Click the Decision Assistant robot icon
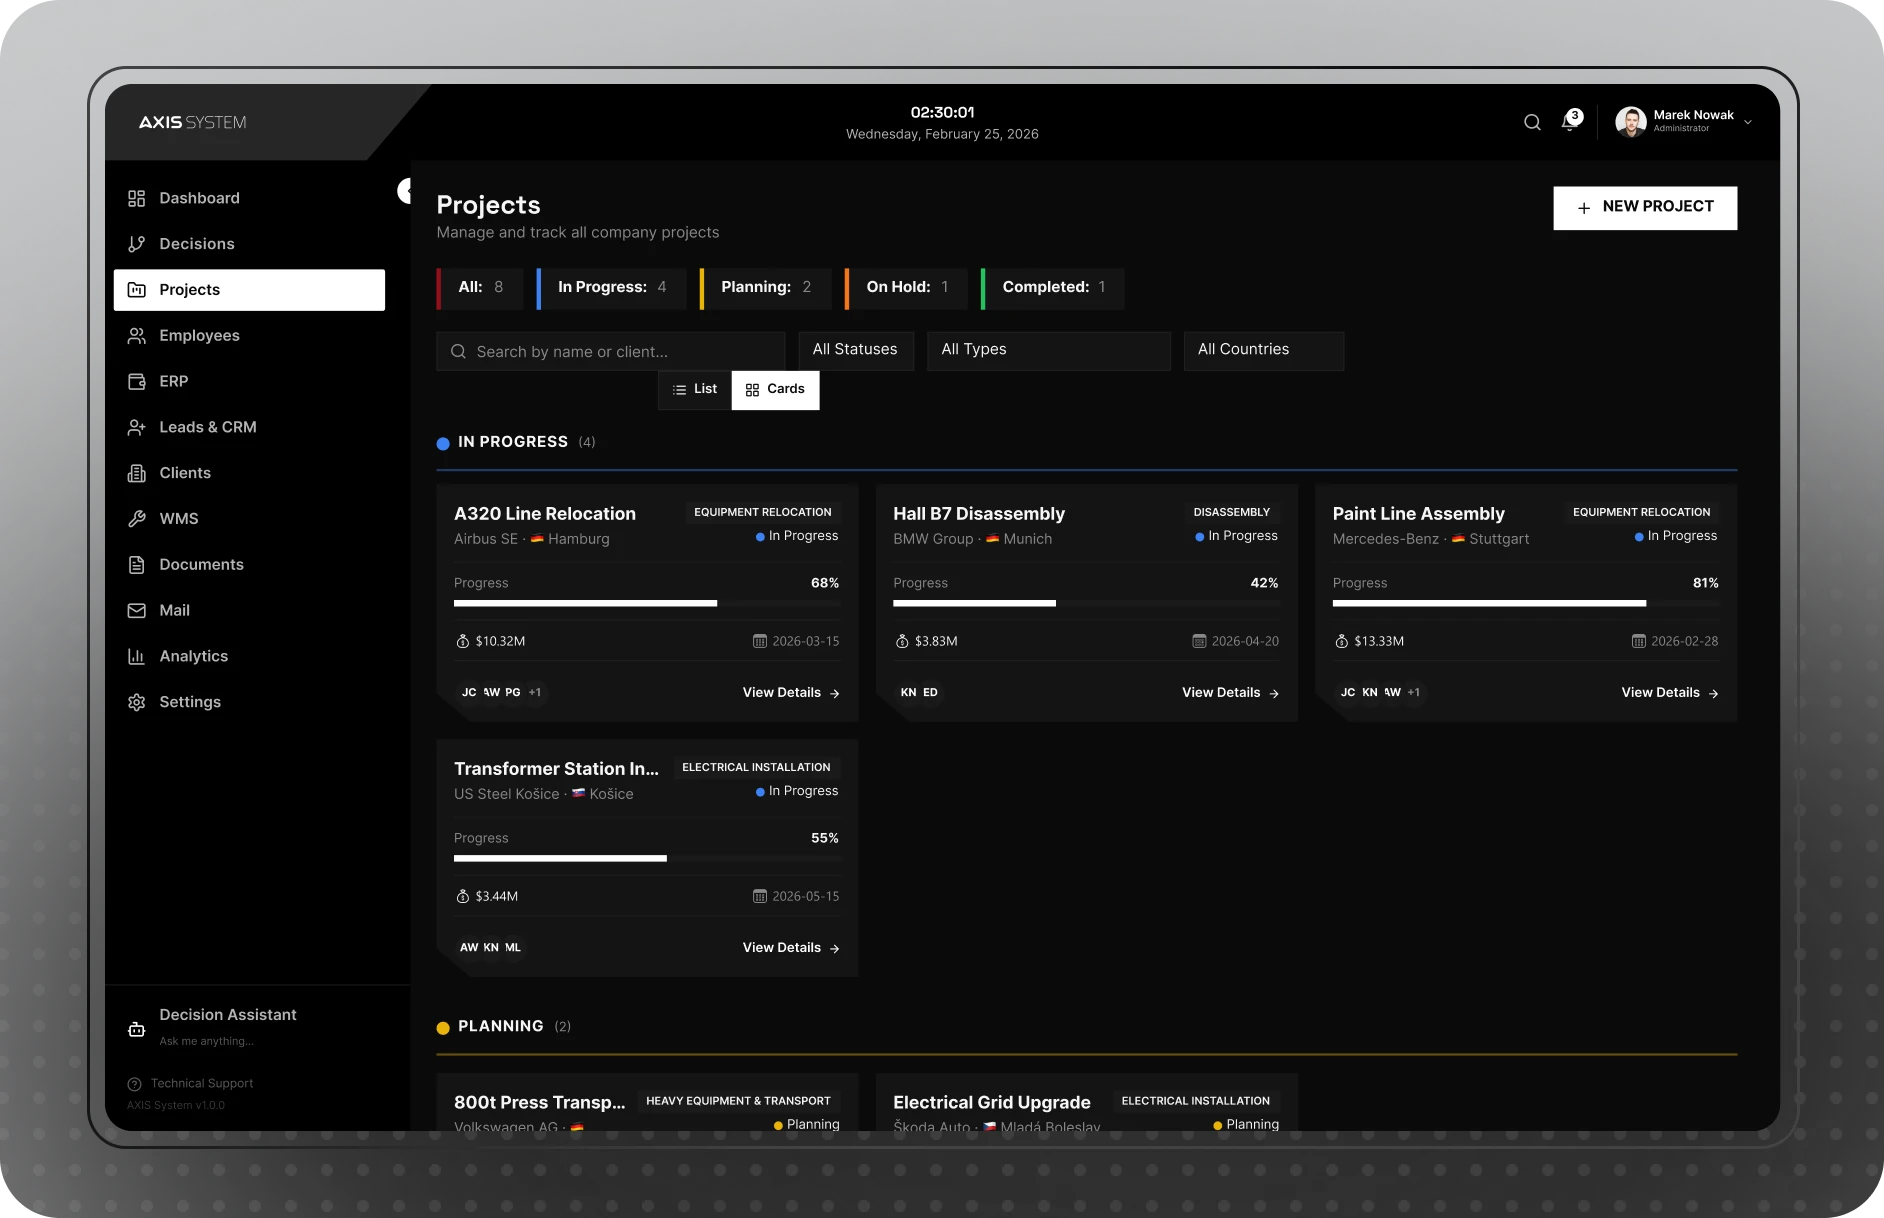Viewport: 1884px width, 1218px height. click(x=137, y=1029)
